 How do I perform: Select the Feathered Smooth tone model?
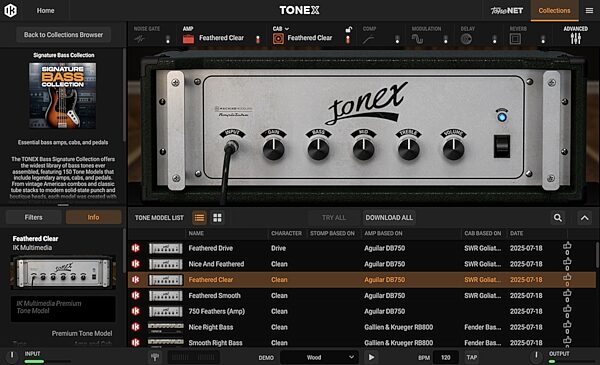click(x=362, y=295)
